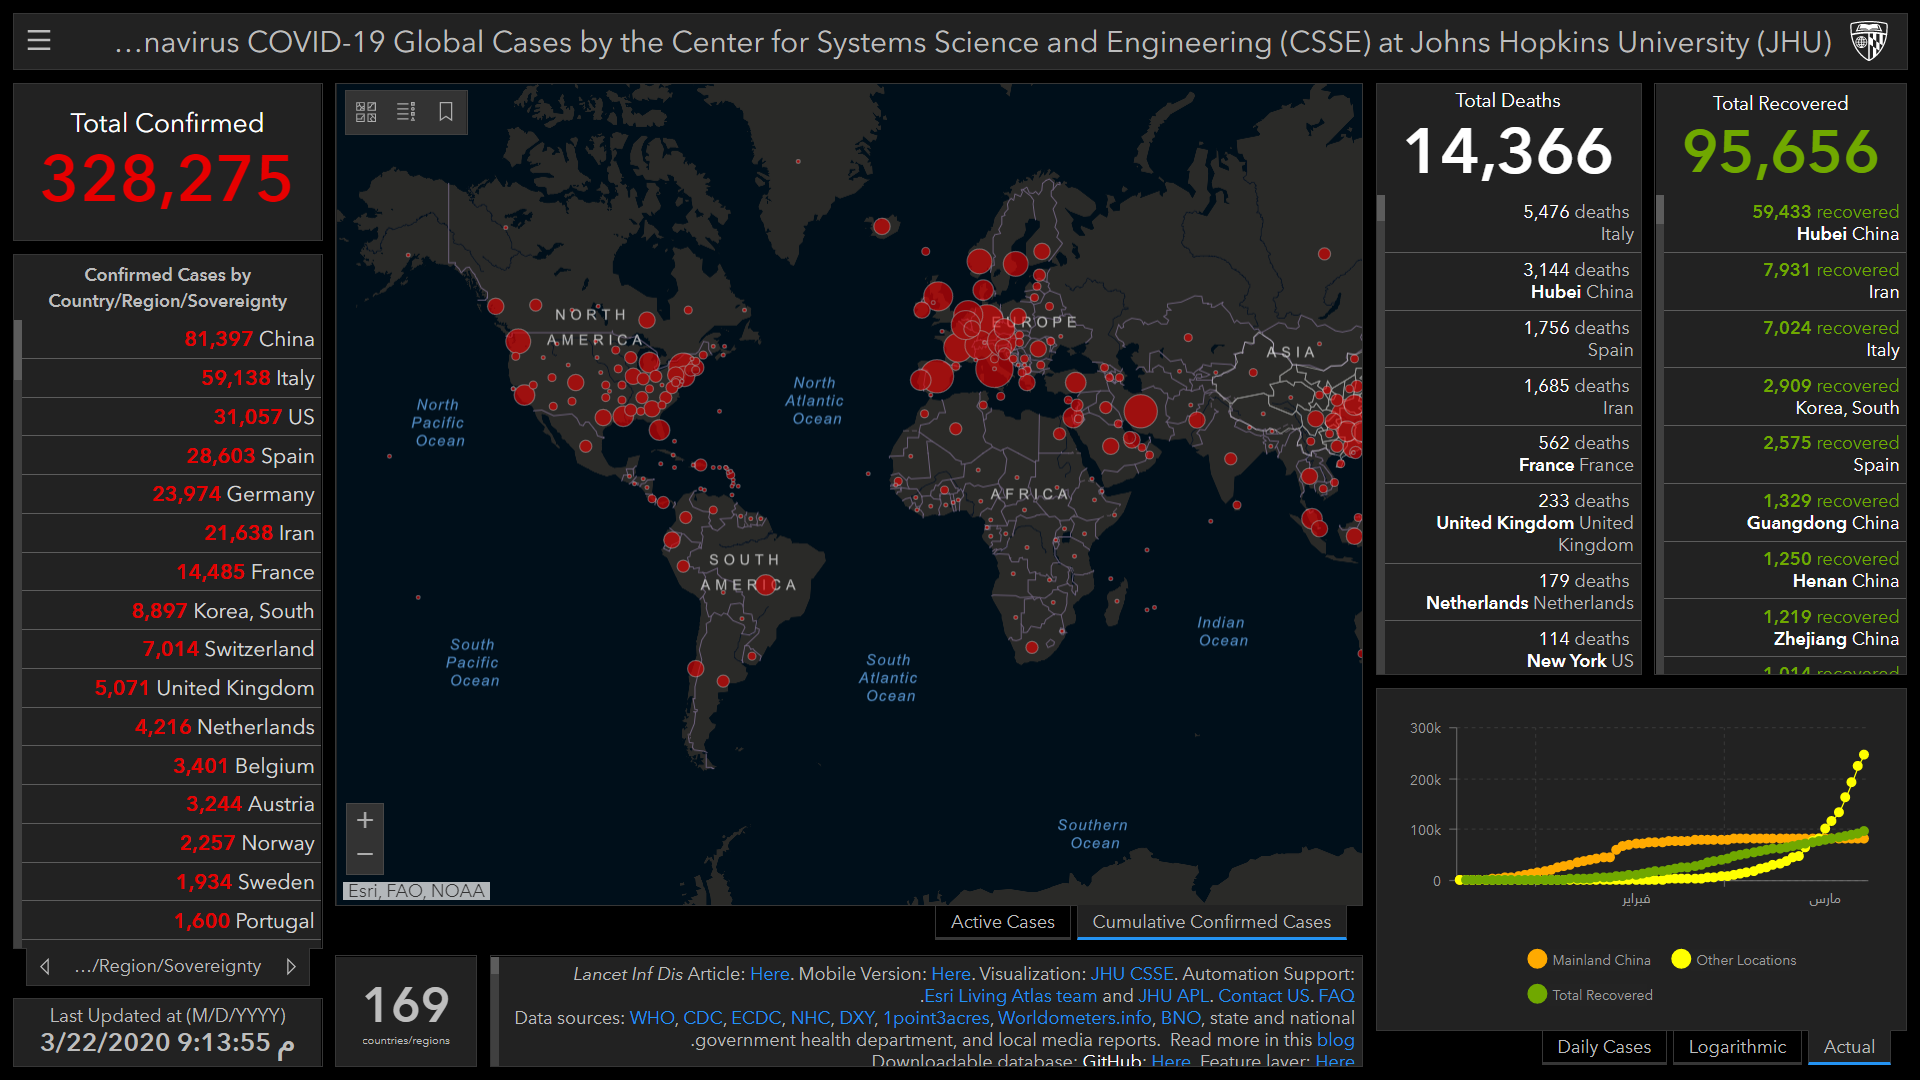Click the Johns Hopkins University shield logo
1920x1080 pixels.
[1868, 41]
